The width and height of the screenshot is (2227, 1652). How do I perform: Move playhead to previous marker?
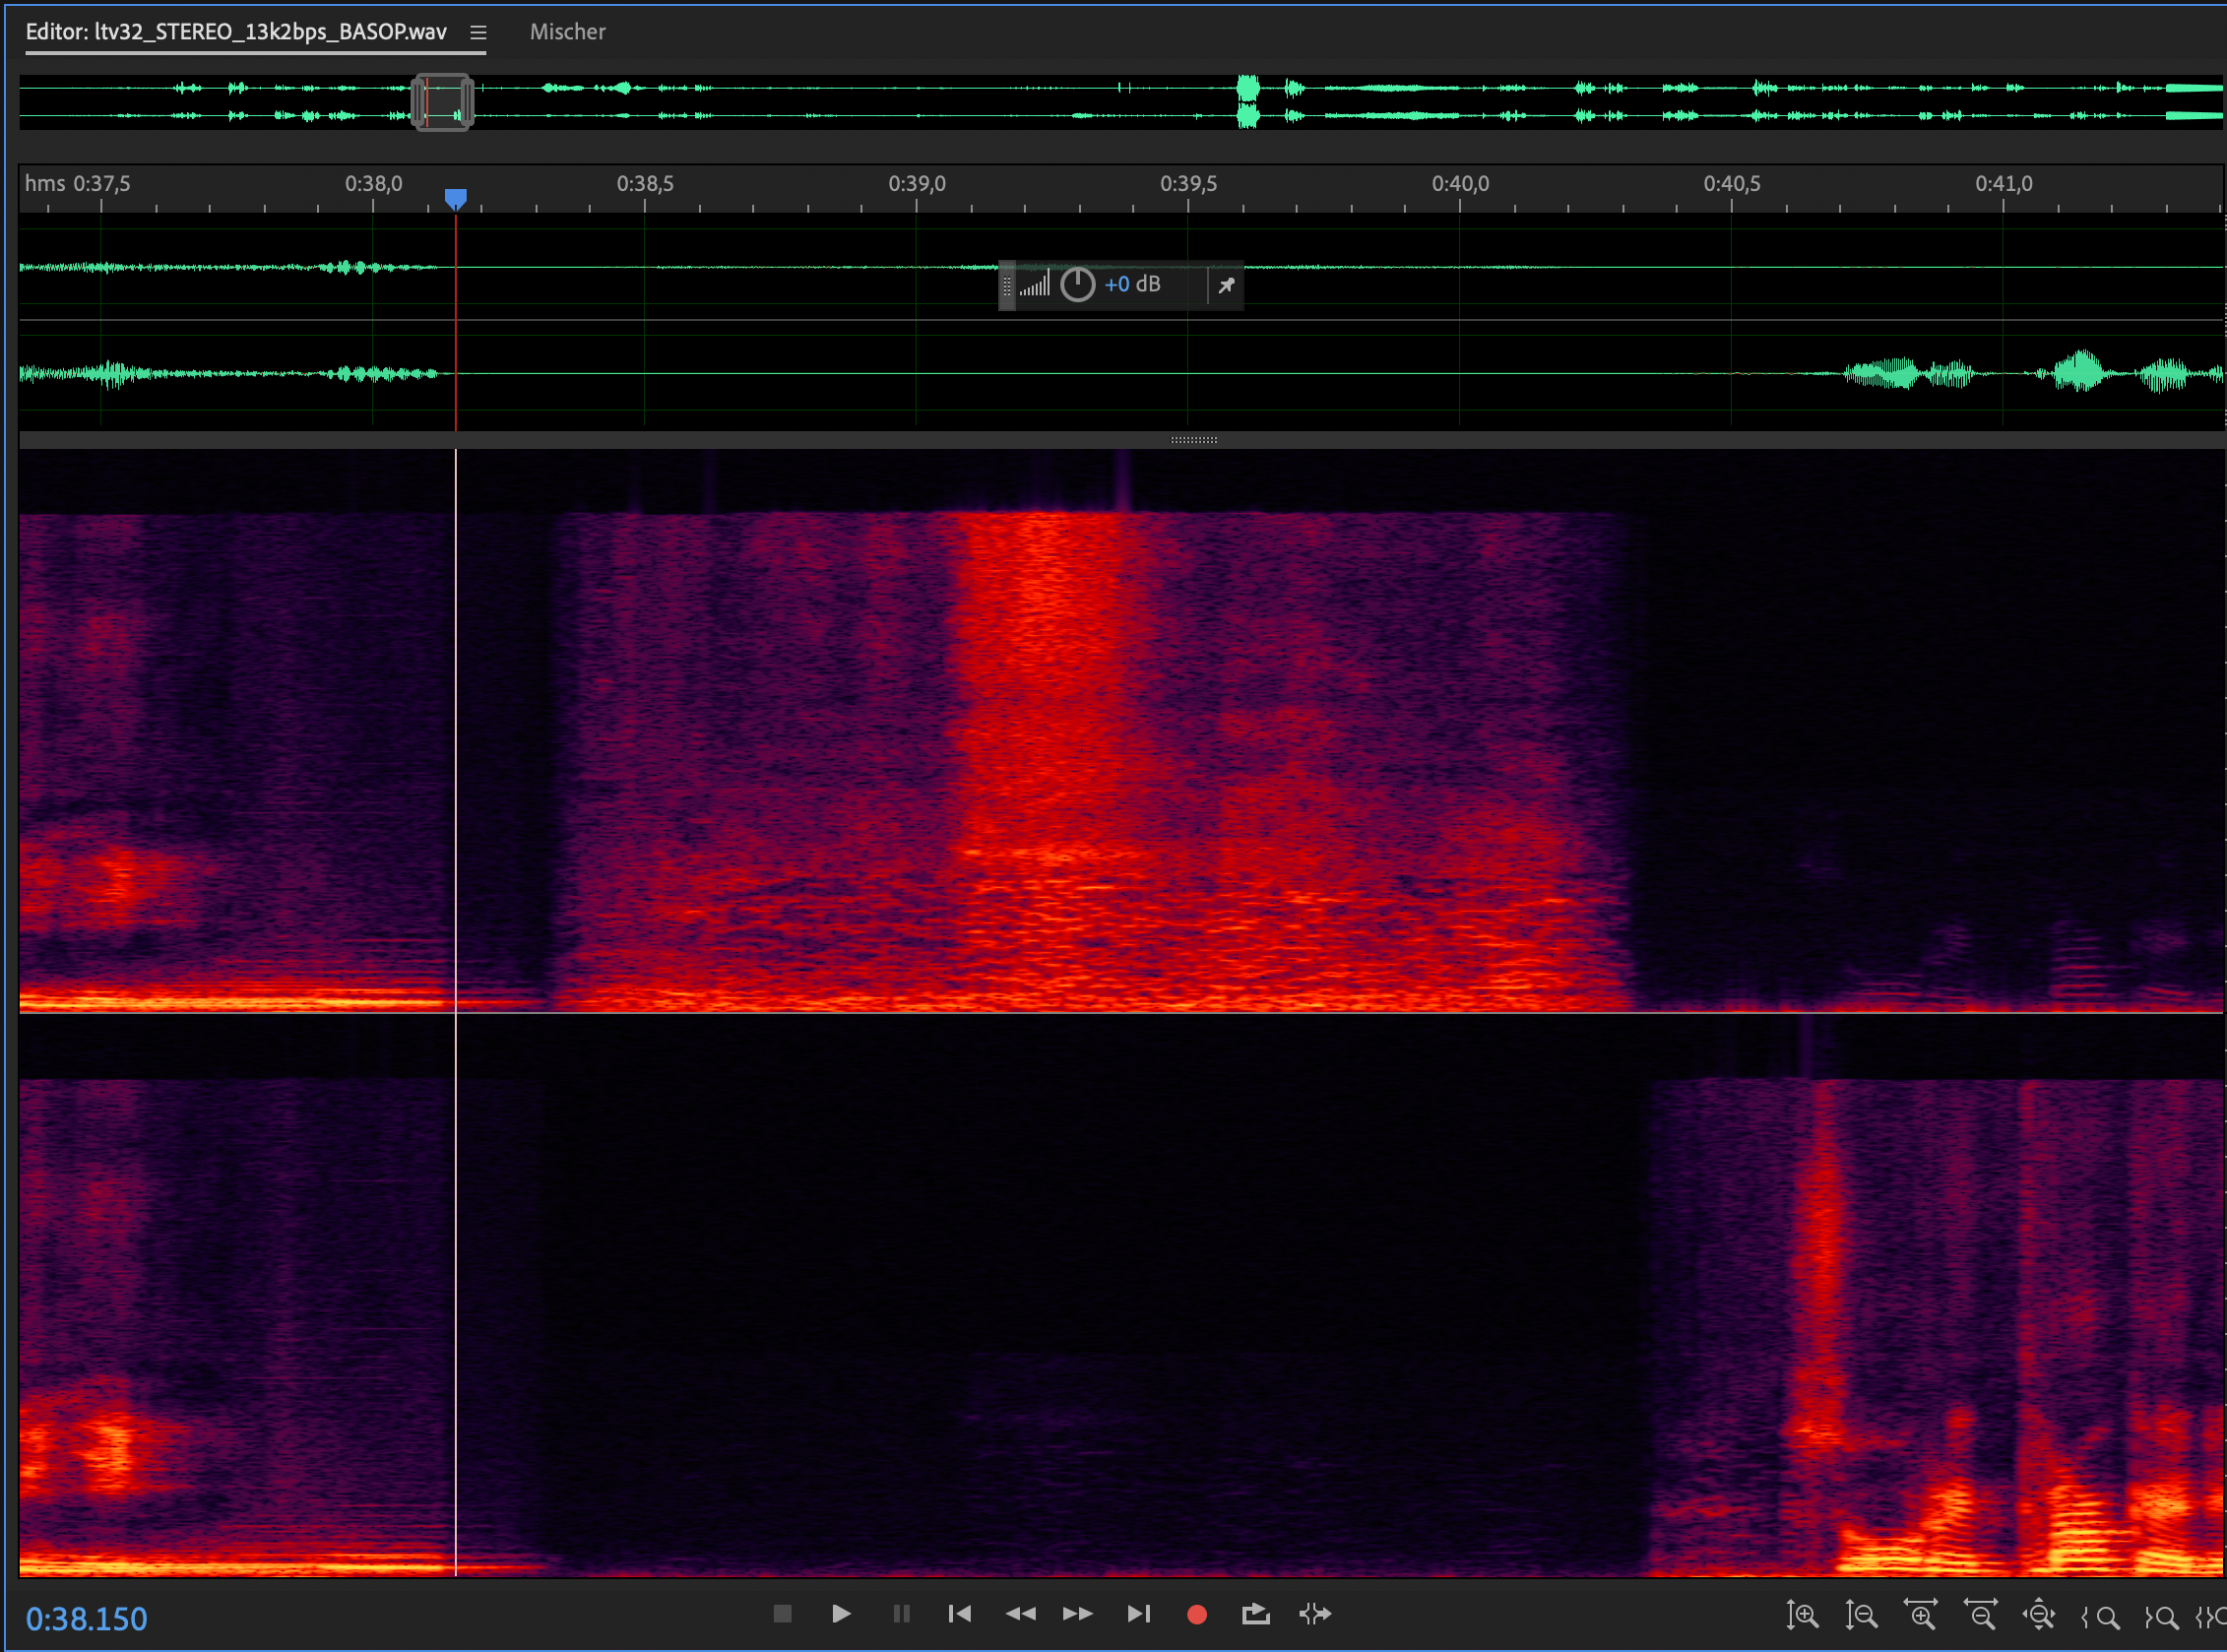tap(959, 1614)
